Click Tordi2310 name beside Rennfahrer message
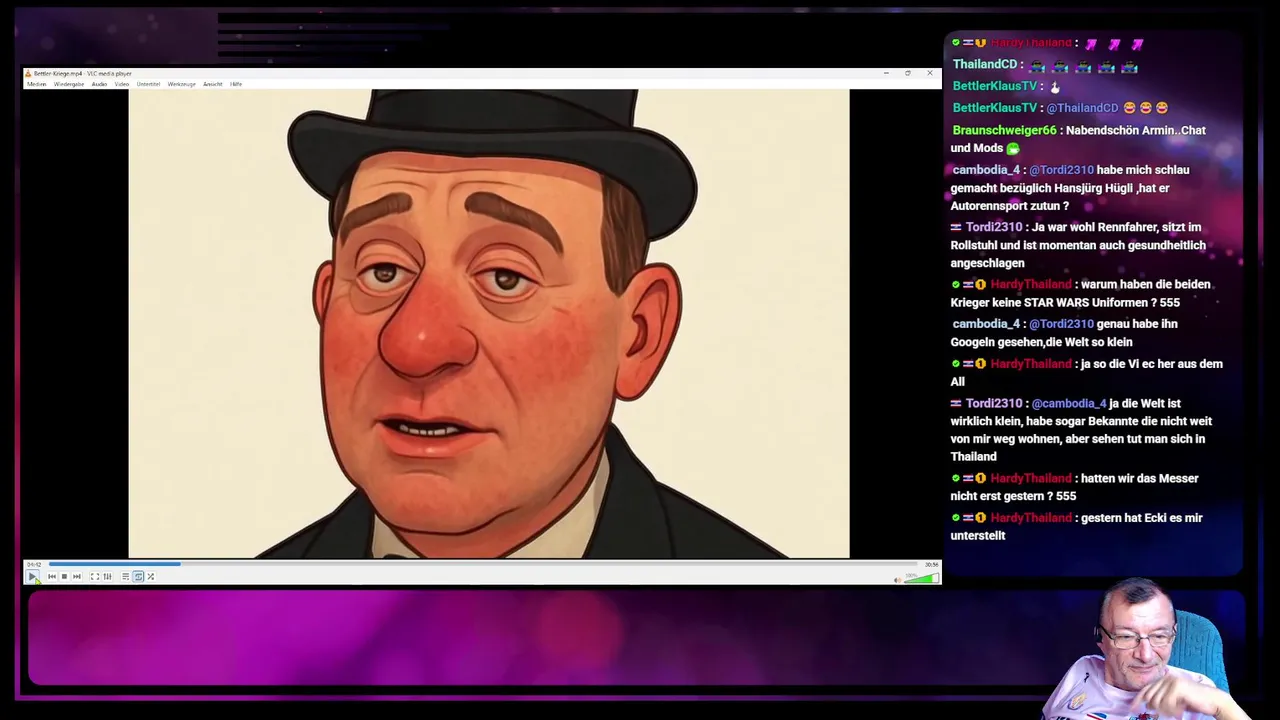The height and width of the screenshot is (720, 1280). point(994,228)
